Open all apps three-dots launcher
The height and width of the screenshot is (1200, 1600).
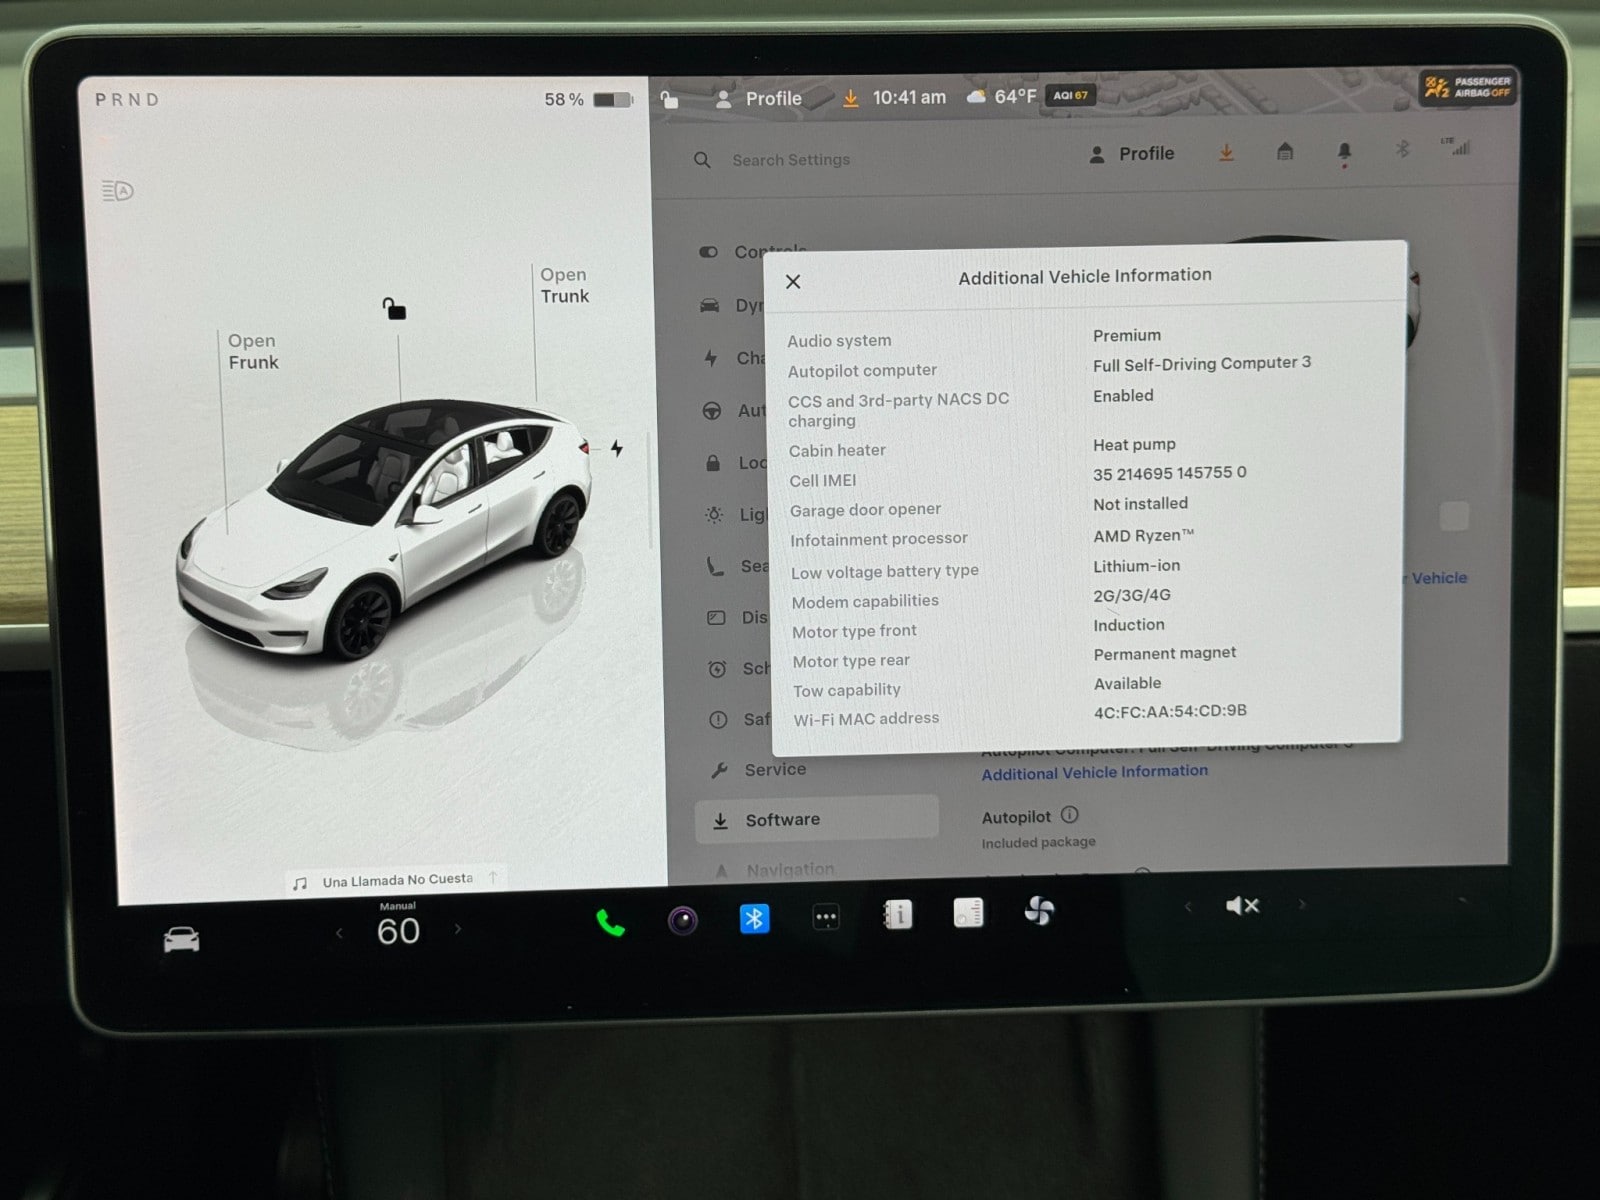coord(826,917)
